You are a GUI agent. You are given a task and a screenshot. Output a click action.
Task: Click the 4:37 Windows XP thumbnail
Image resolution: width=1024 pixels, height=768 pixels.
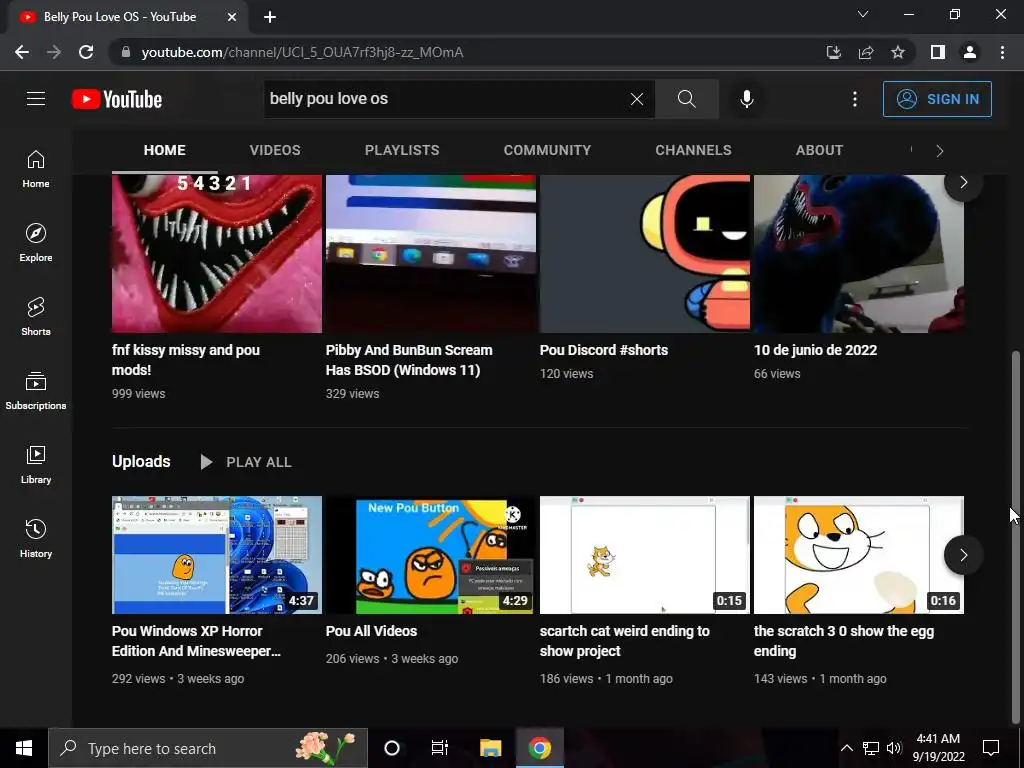[x=217, y=555]
